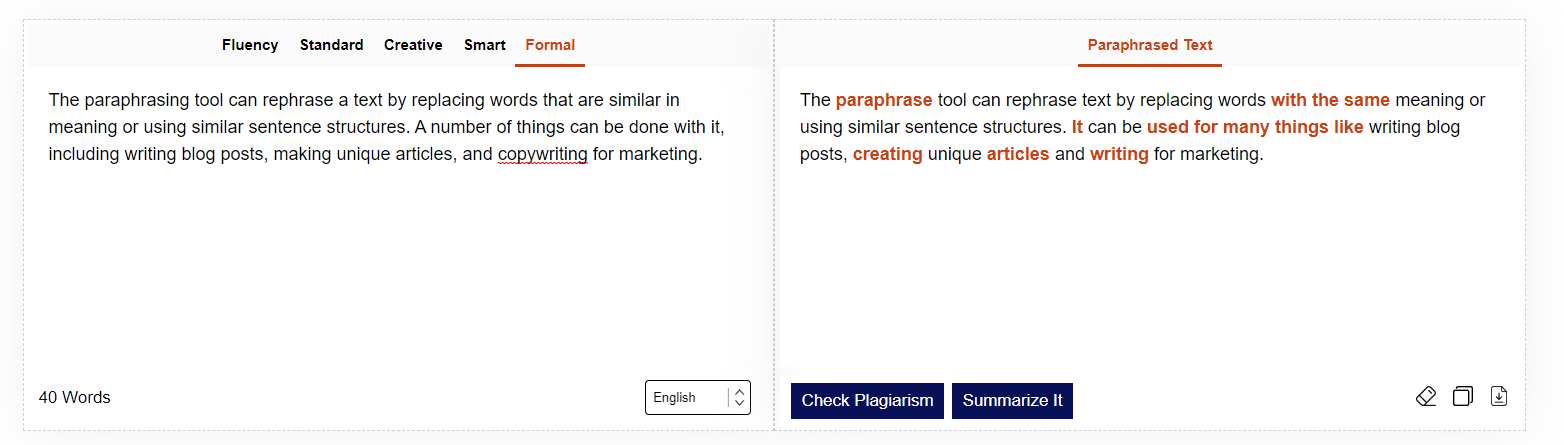Select the highlighted phrase "used for many things like"
Viewport: 1564px width, 445px height.
click(1255, 127)
